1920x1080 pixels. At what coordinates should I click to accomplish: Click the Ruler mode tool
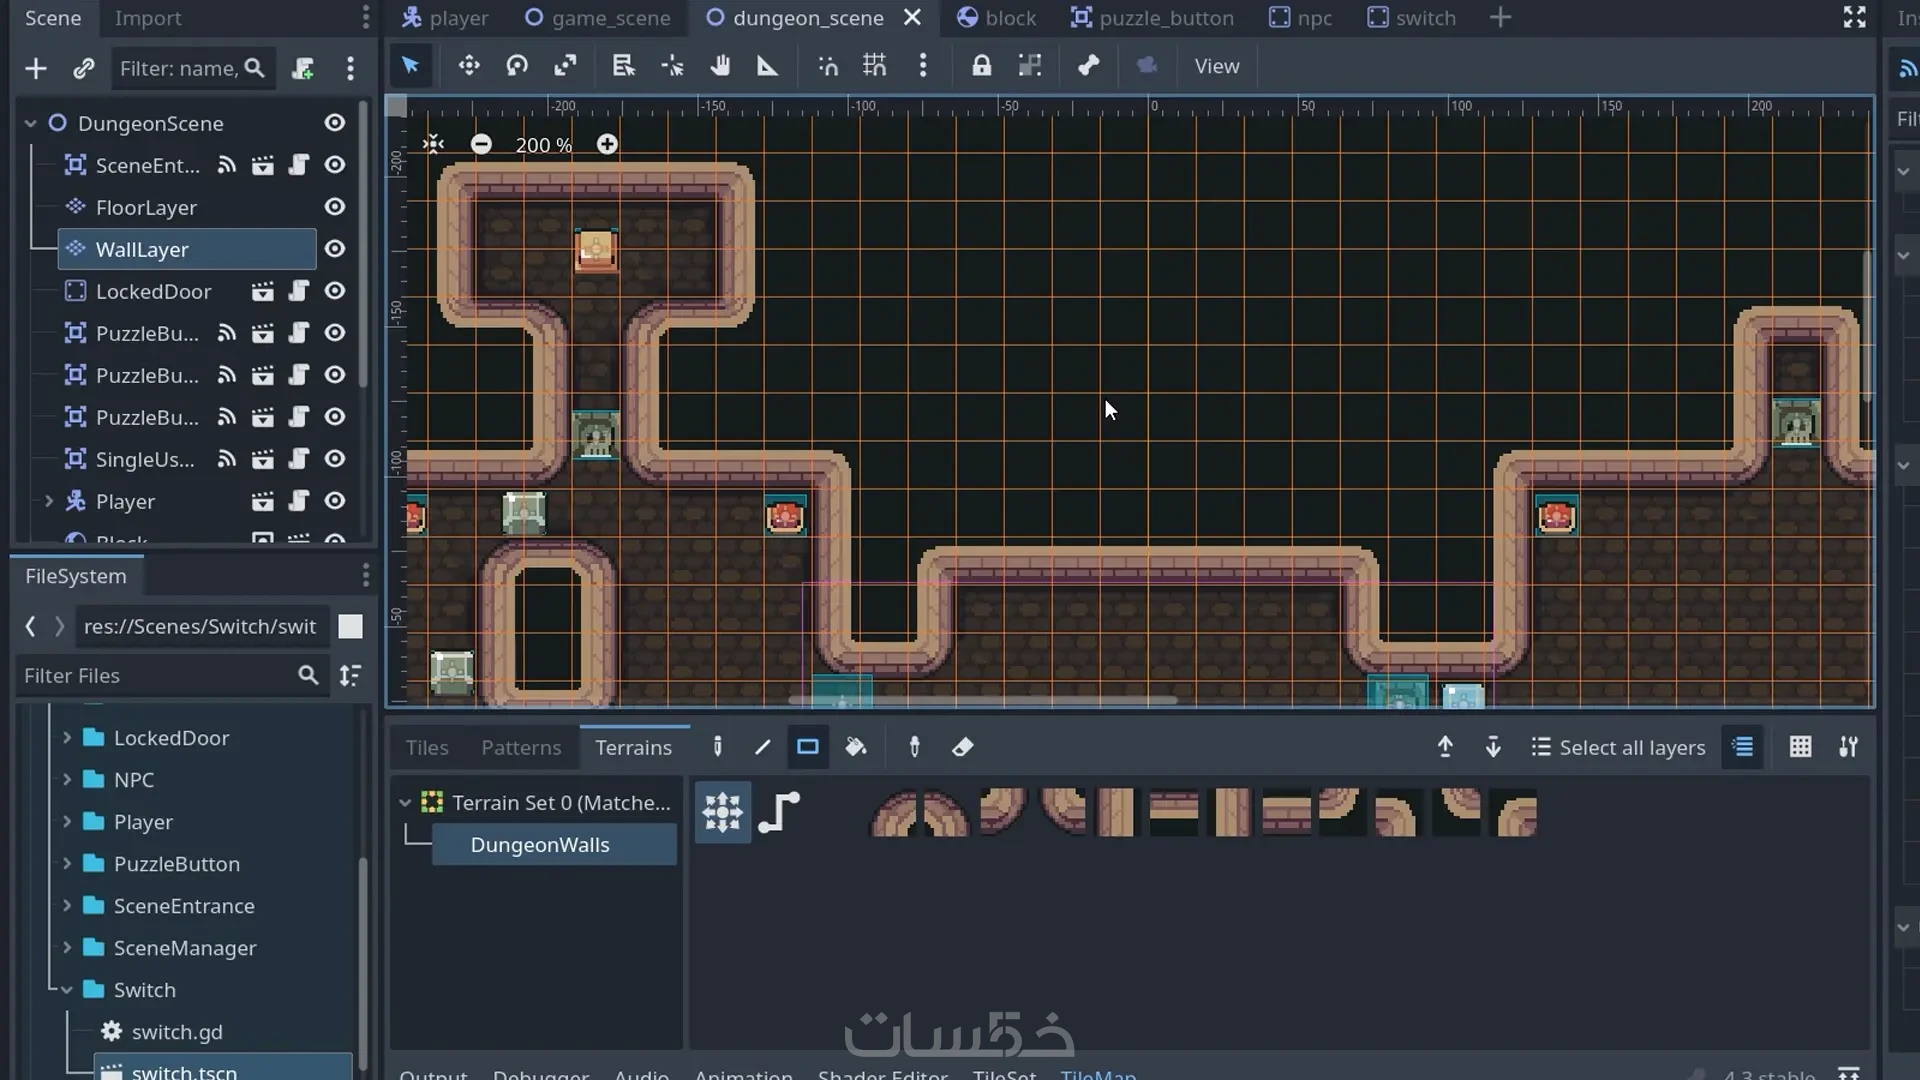pyautogui.click(x=767, y=66)
